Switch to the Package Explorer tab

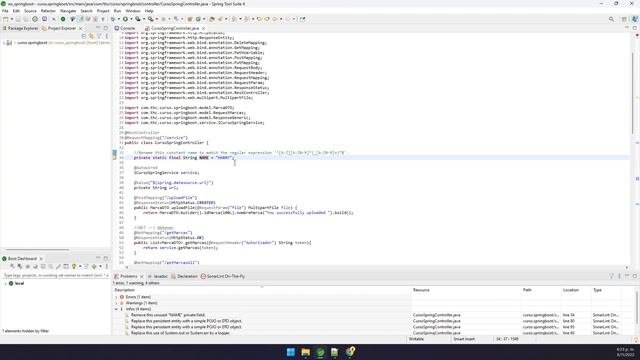point(20,28)
